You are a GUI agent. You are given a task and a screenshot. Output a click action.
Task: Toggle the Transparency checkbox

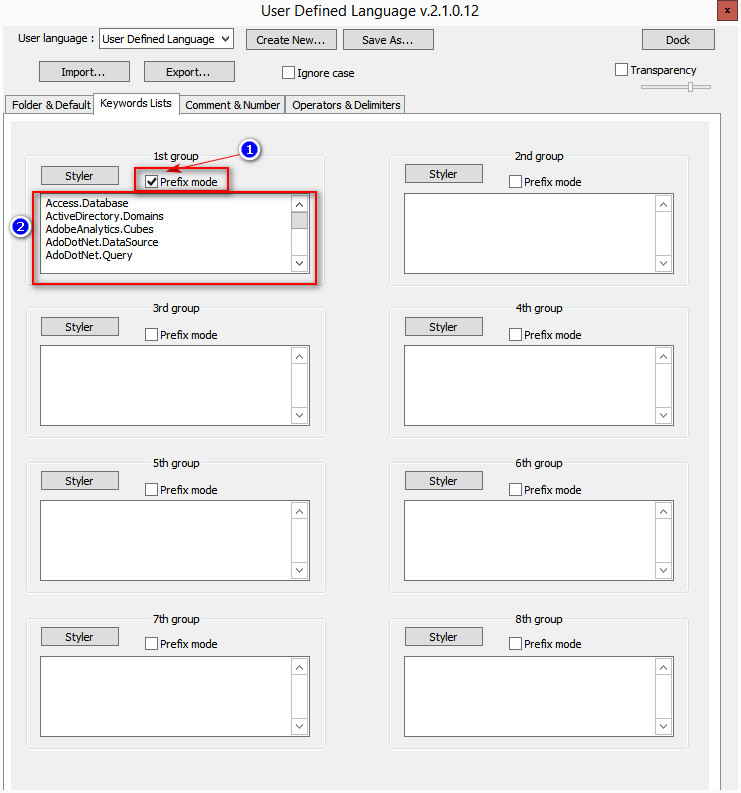tap(621, 70)
